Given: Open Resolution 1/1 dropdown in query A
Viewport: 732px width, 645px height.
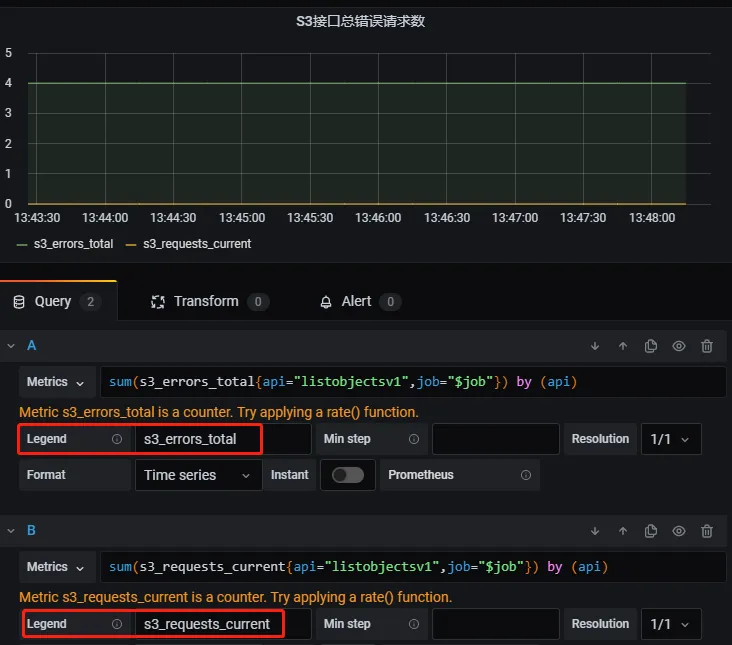Looking at the screenshot, I should [x=670, y=439].
